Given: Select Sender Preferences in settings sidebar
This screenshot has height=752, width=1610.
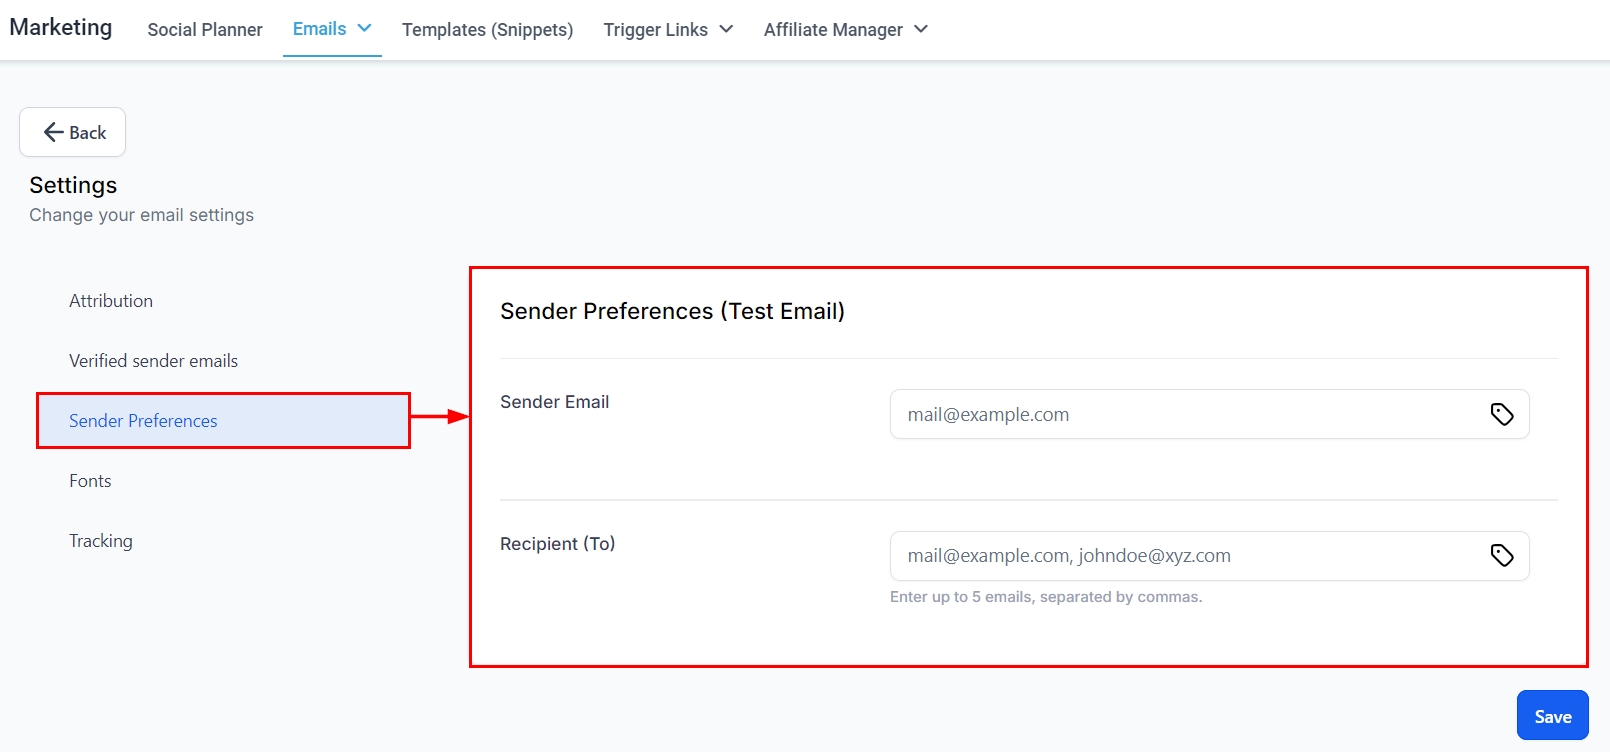Looking at the screenshot, I should click(143, 421).
